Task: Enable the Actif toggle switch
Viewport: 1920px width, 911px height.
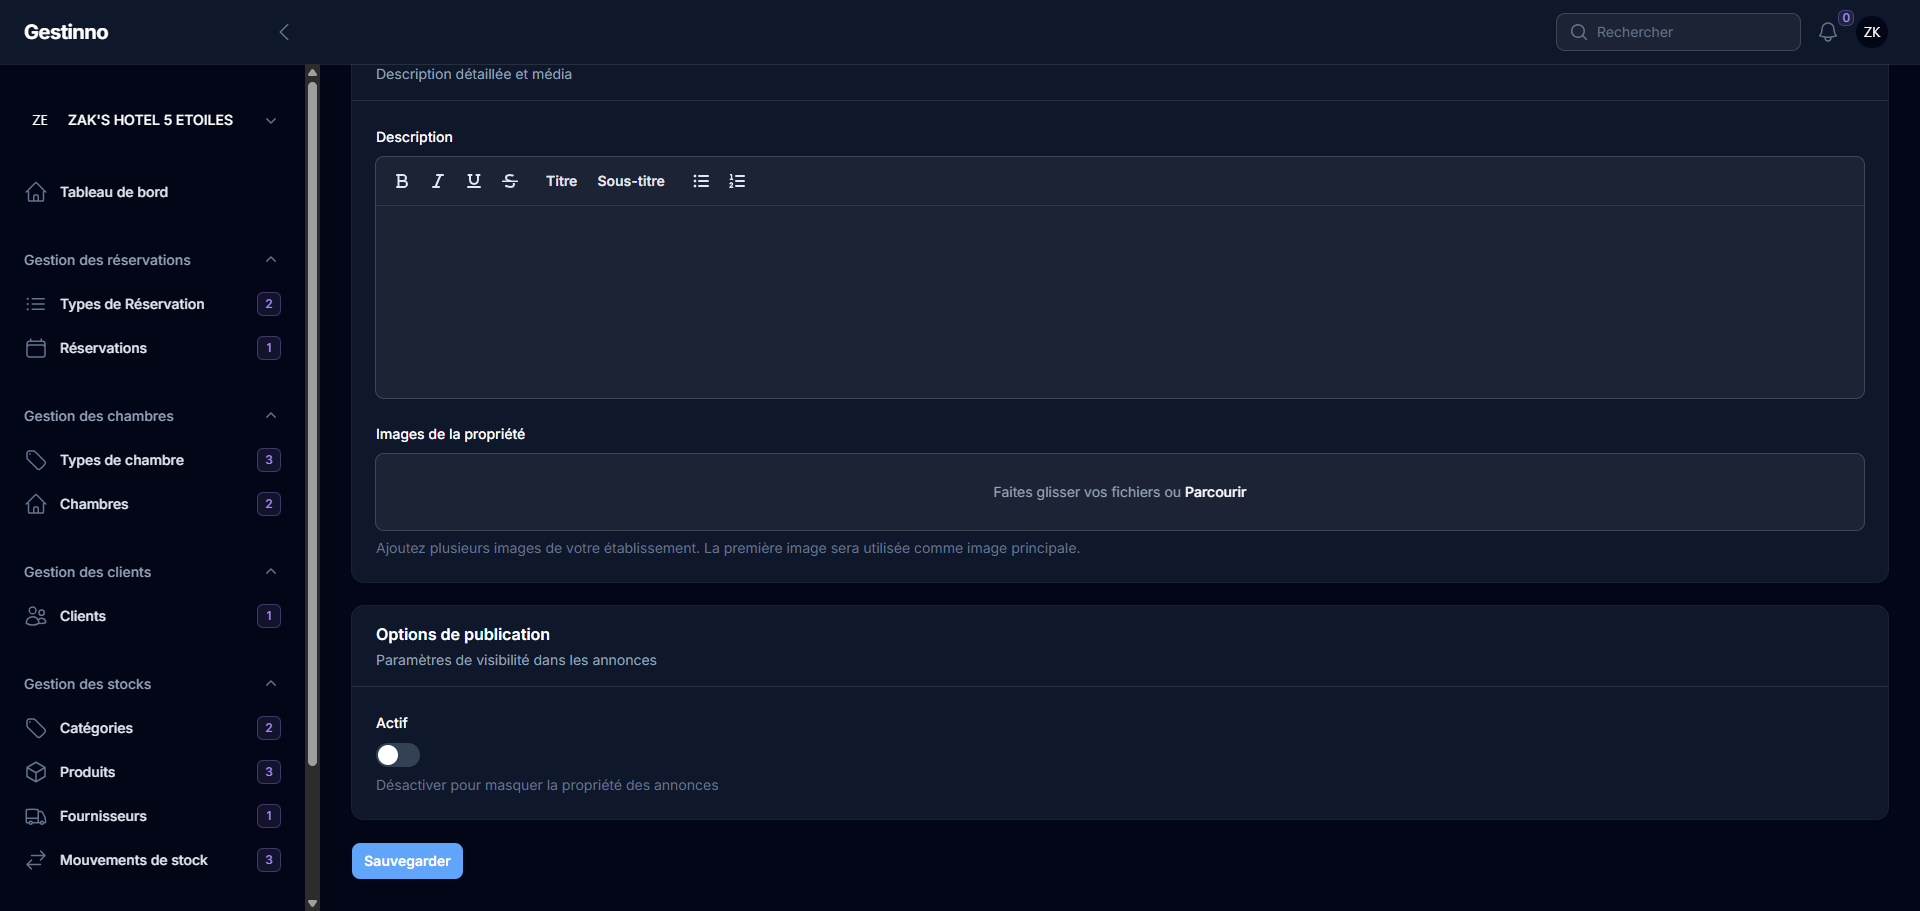Action: coord(398,755)
